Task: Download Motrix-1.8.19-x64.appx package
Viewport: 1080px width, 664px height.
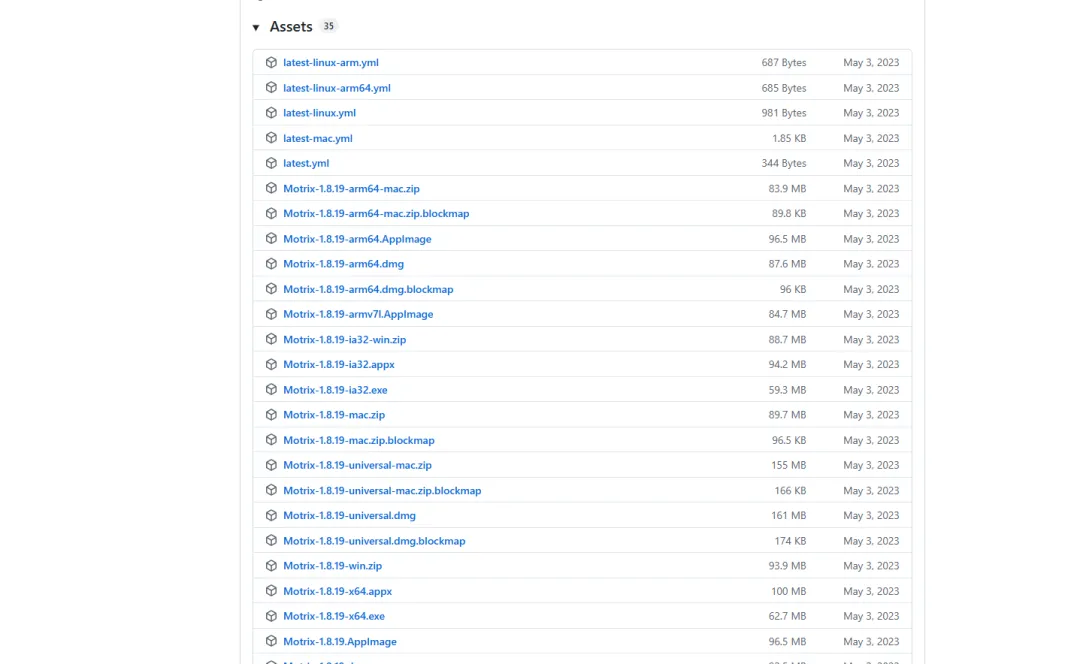Action: pos(337,591)
